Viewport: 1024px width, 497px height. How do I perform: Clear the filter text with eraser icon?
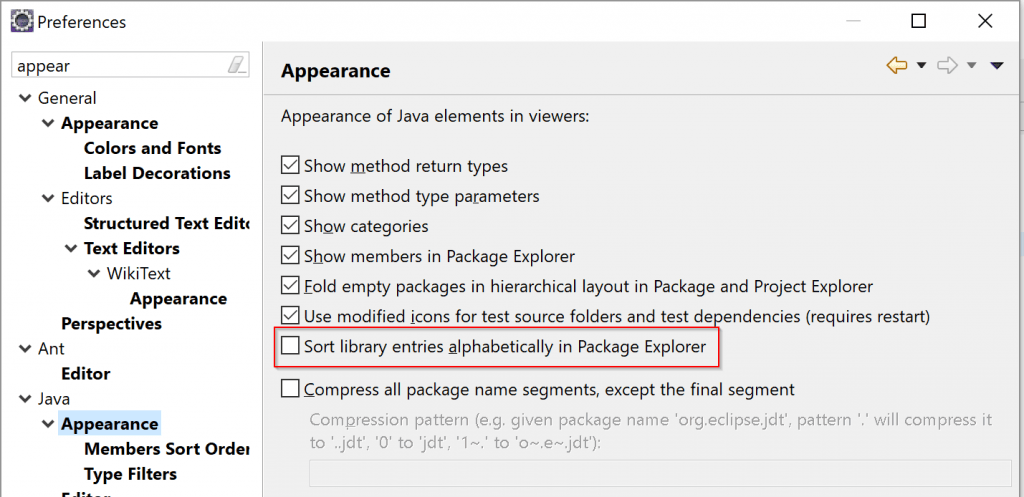[236, 65]
